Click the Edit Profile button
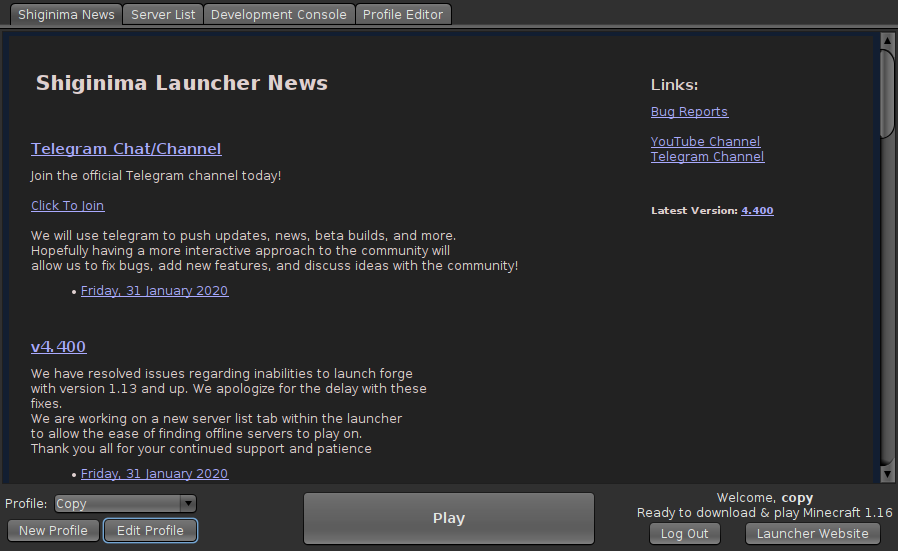Image resolution: width=898 pixels, height=551 pixels. [150, 530]
